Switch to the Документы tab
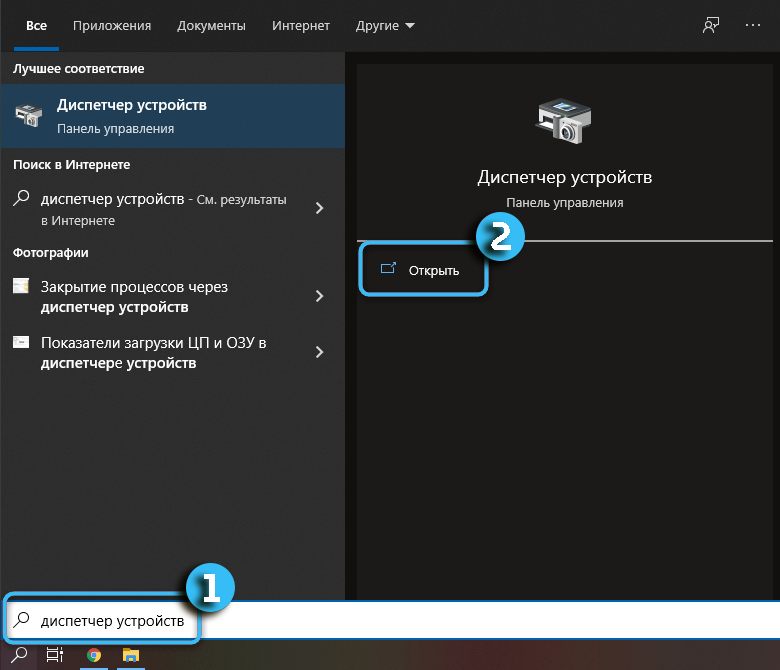This screenshot has width=780, height=670. point(211,25)
